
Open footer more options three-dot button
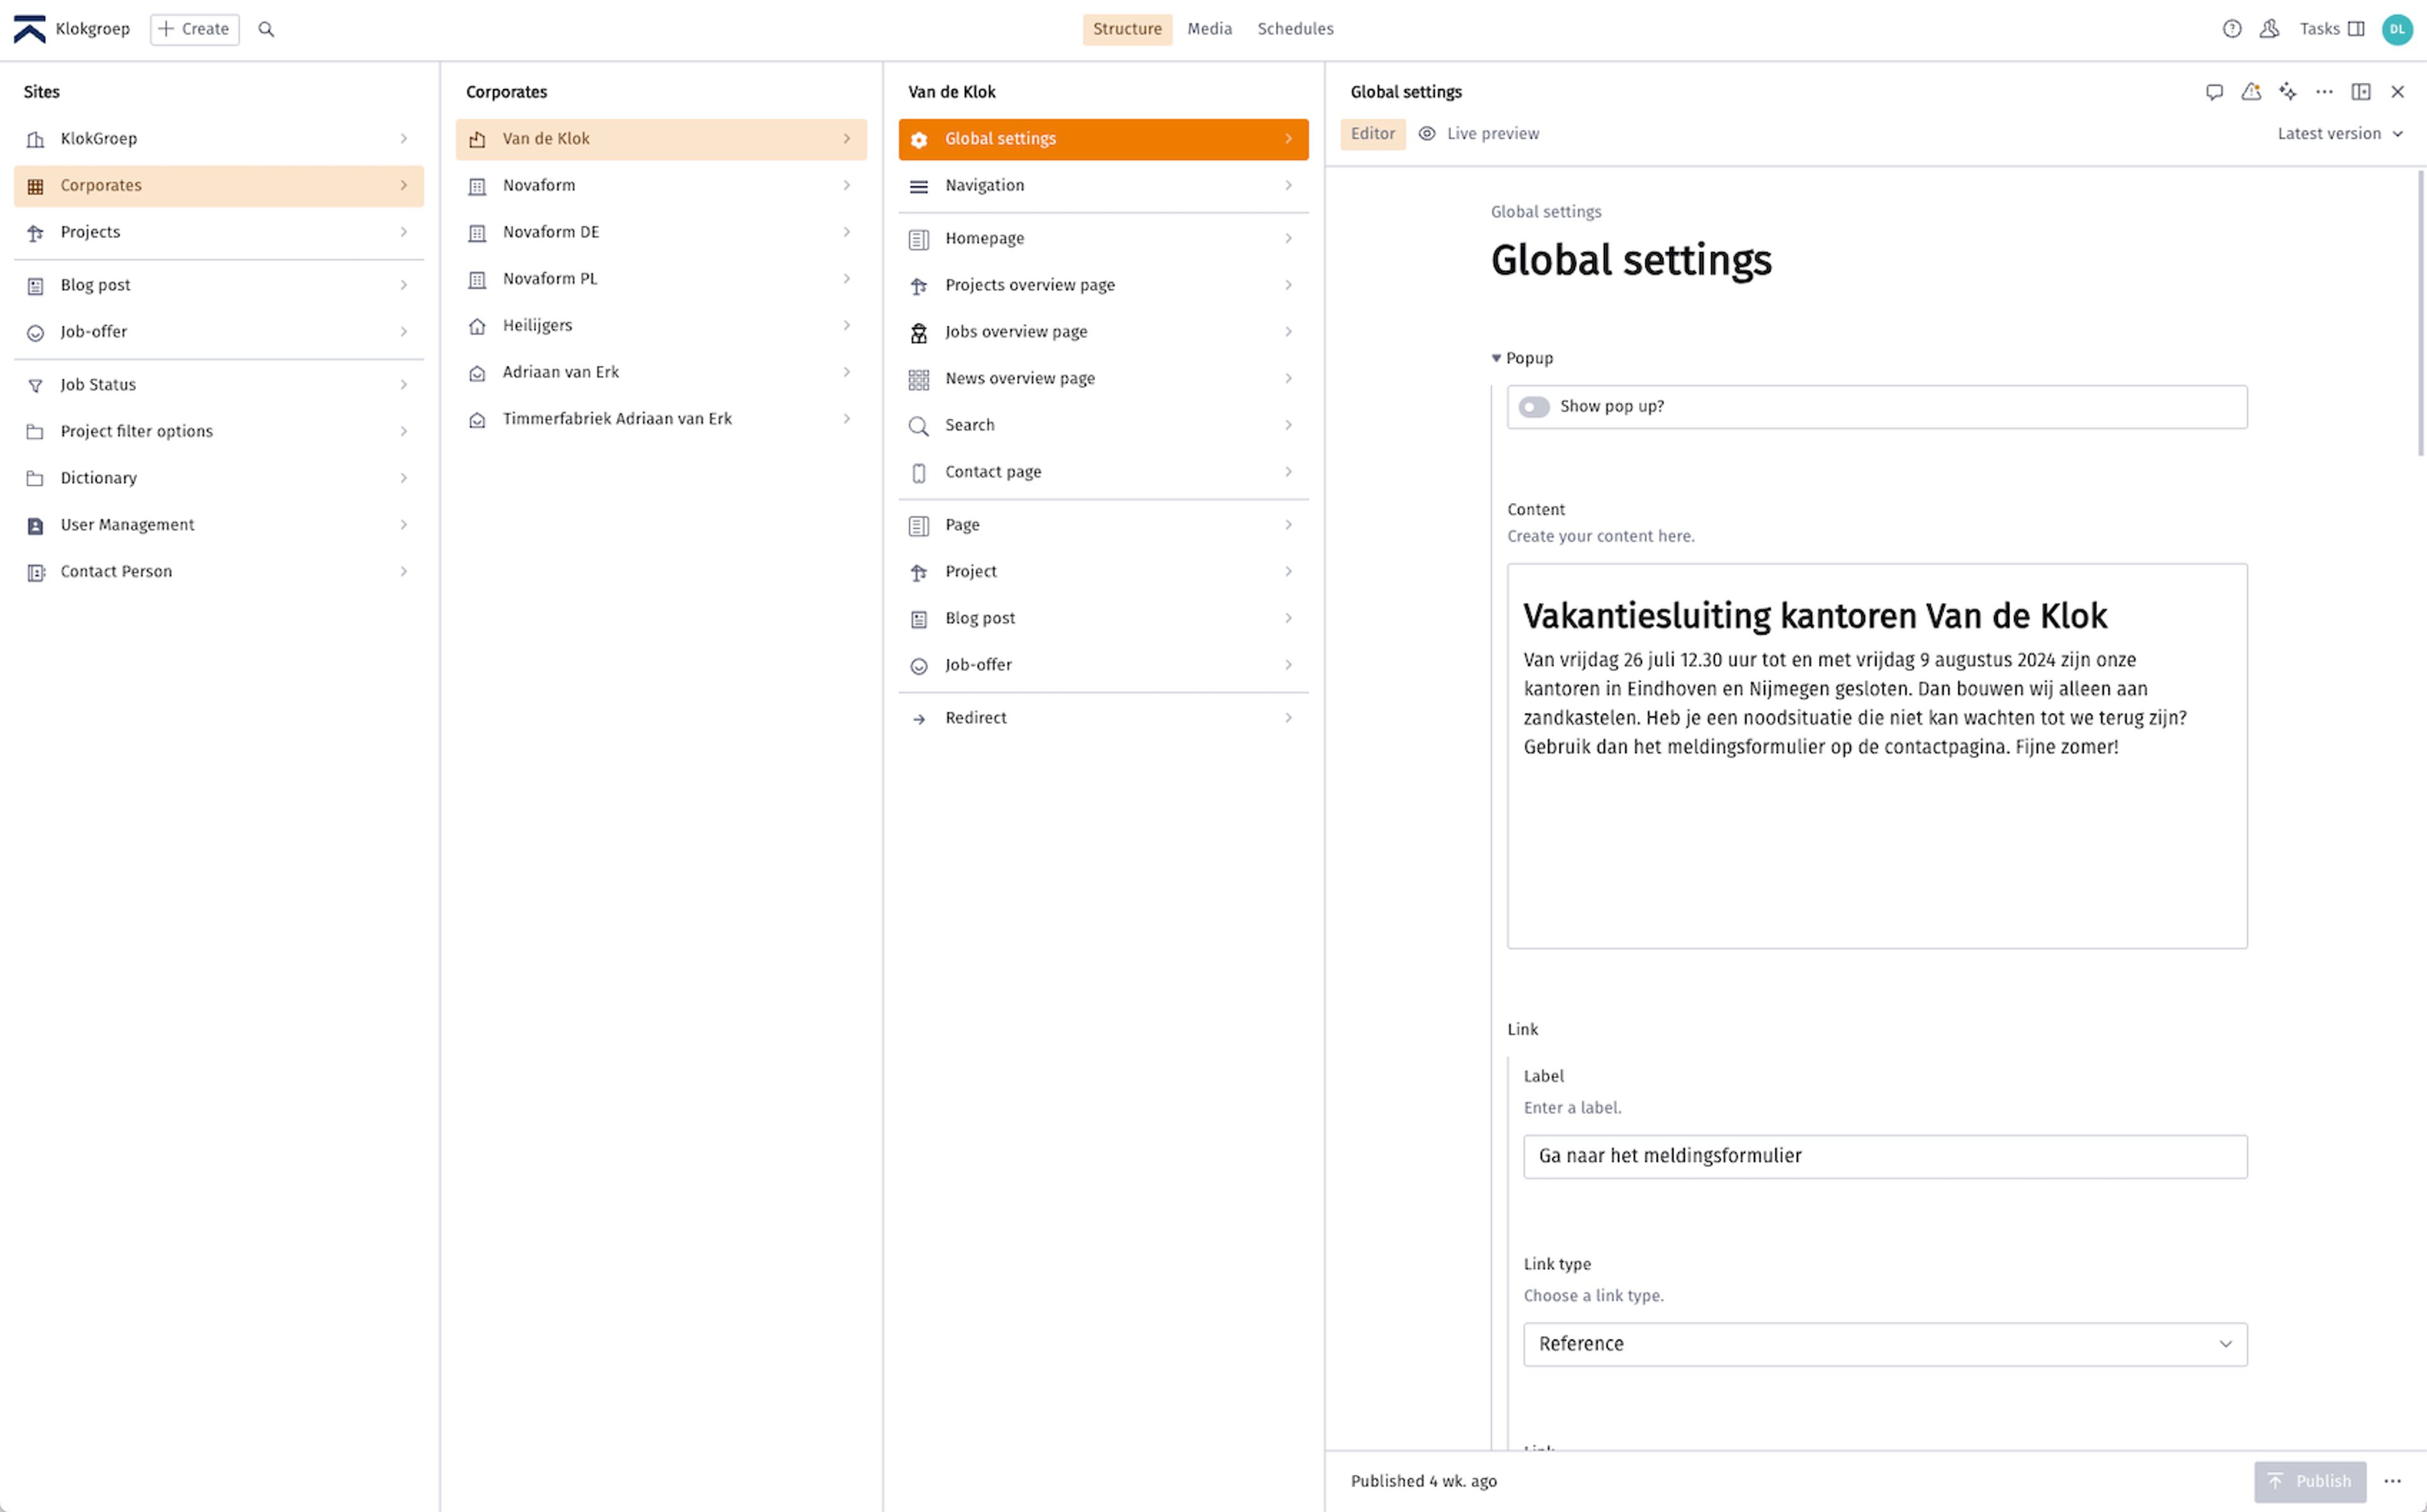click(x=2392, y=1481)
